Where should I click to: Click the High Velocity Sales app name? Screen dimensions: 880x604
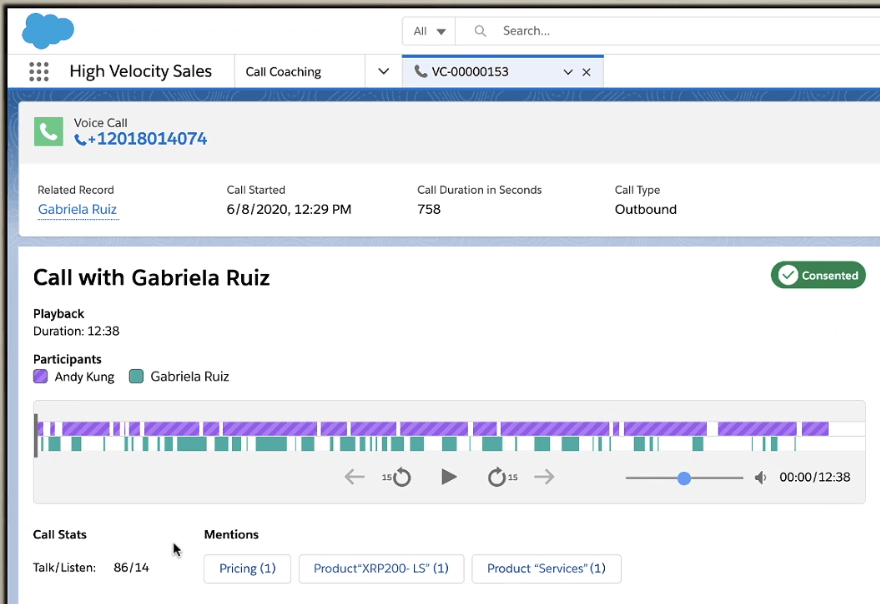[x=140, y=71]
